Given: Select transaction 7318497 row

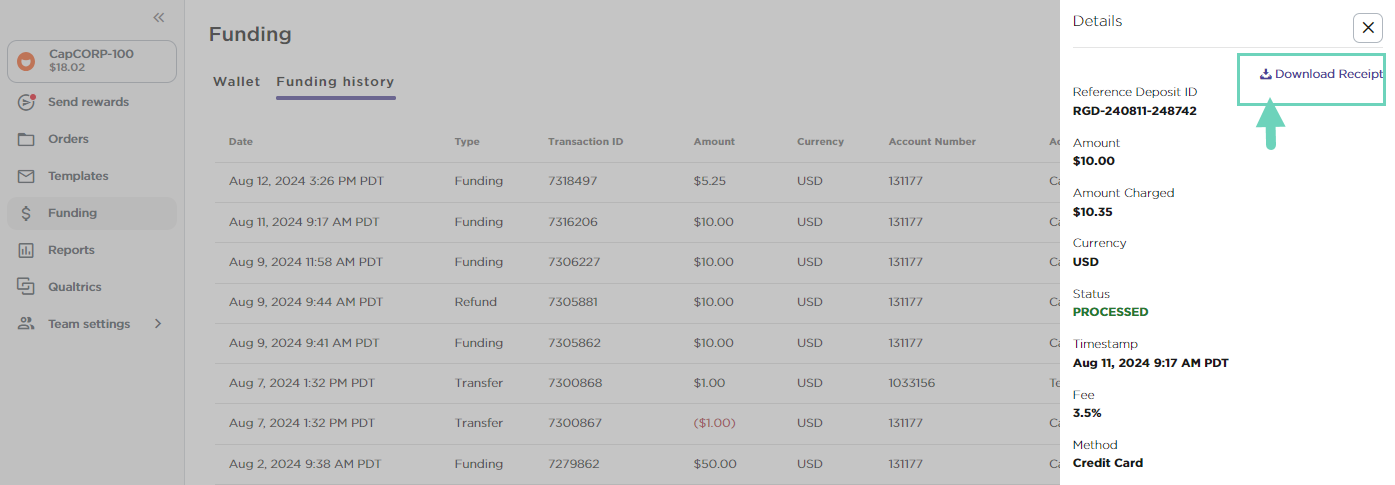Looking at the screenshot, I should [638, 182].
